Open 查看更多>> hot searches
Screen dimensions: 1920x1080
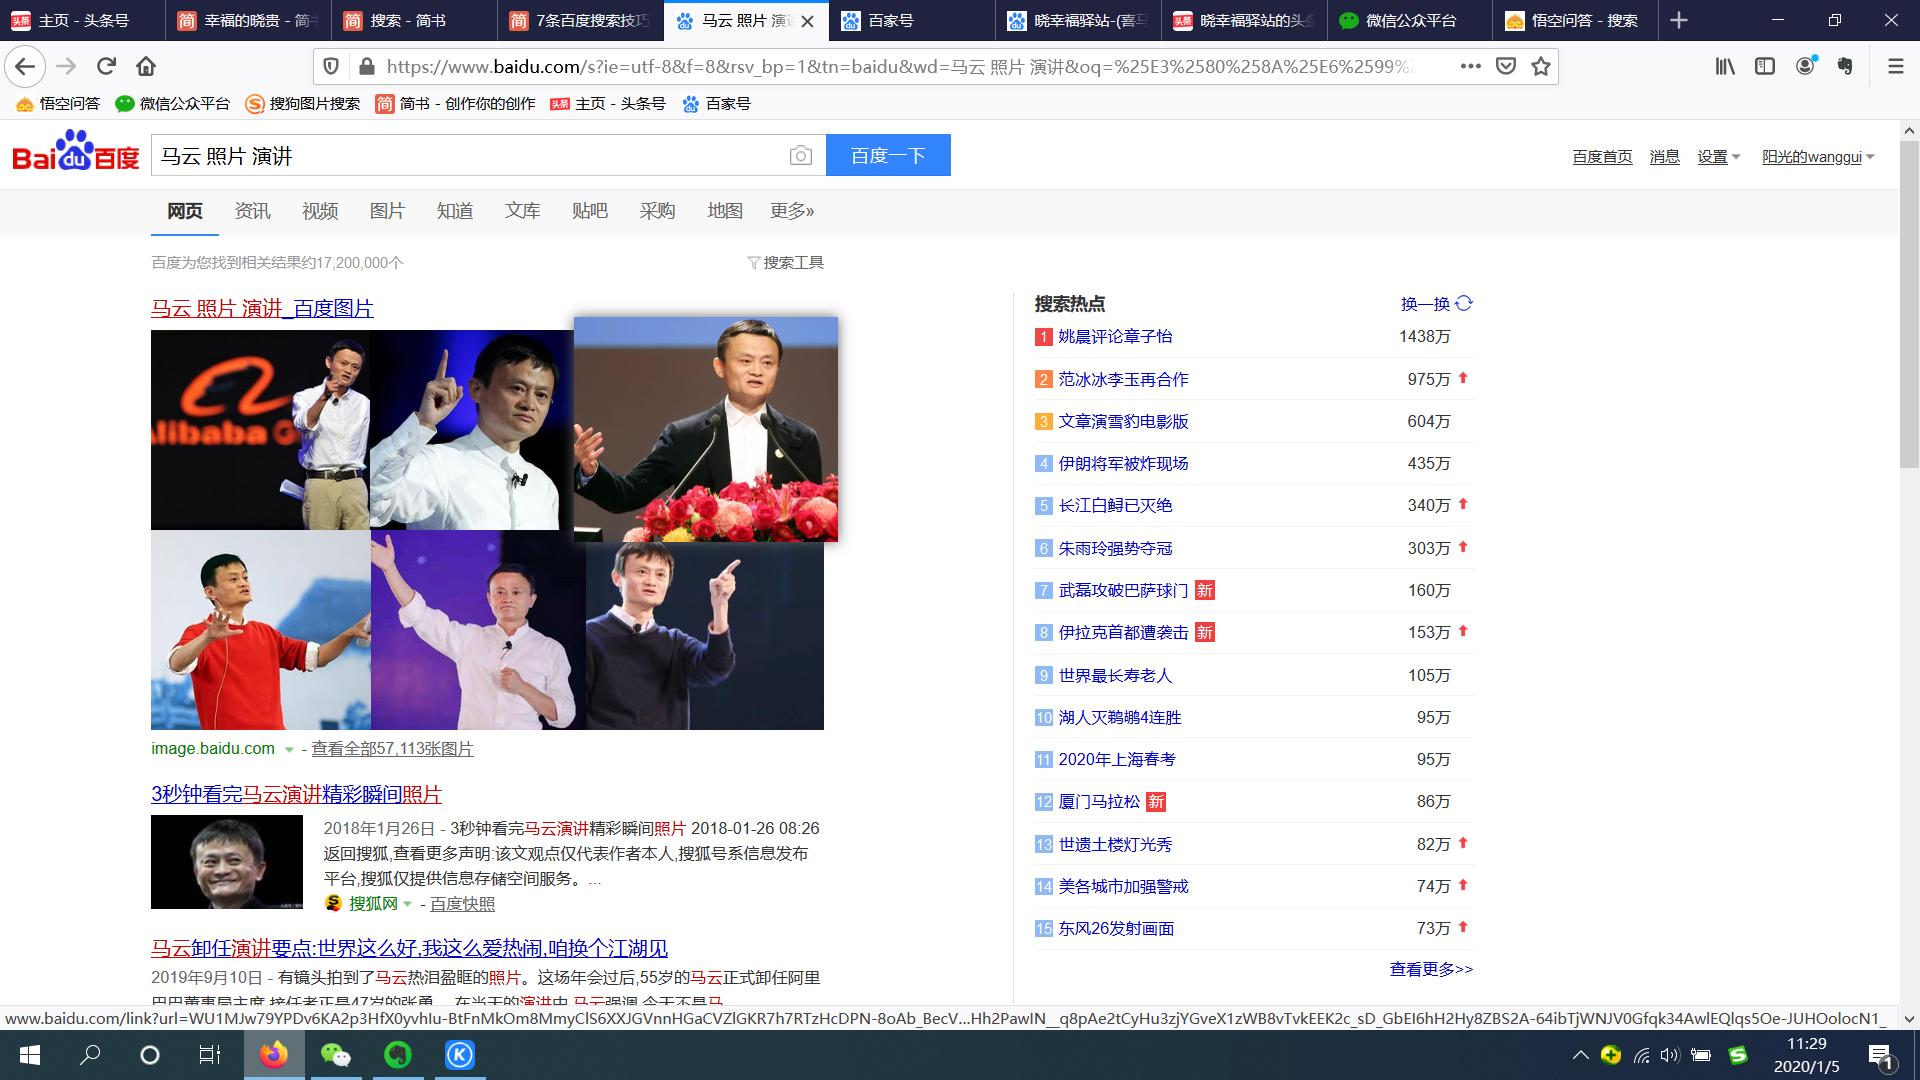click(1431, 969)
